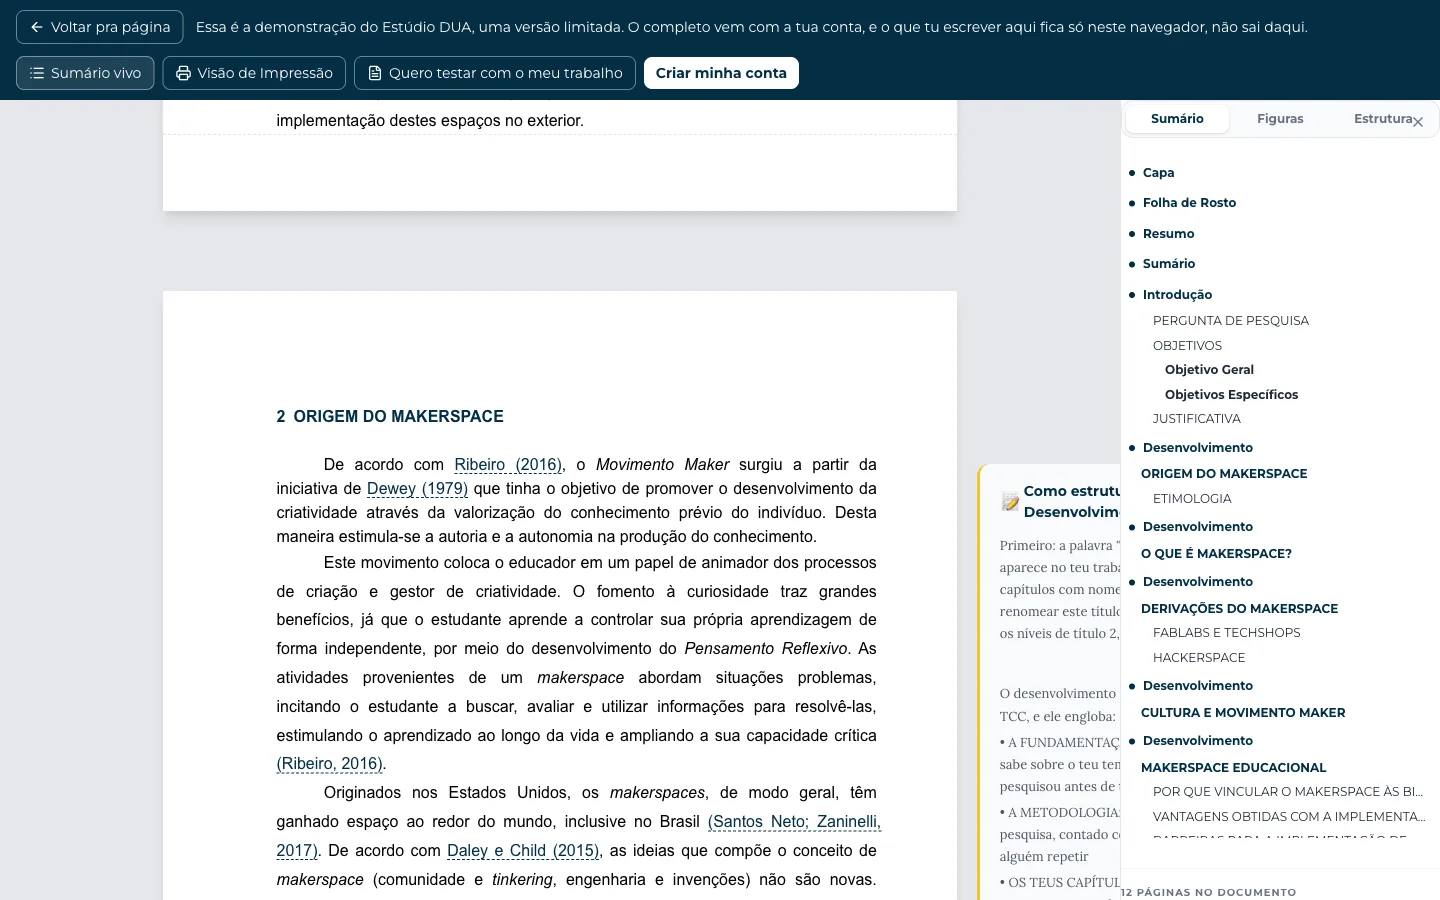Click the 'Criar minha conta' button

click(x=721, y=73)
